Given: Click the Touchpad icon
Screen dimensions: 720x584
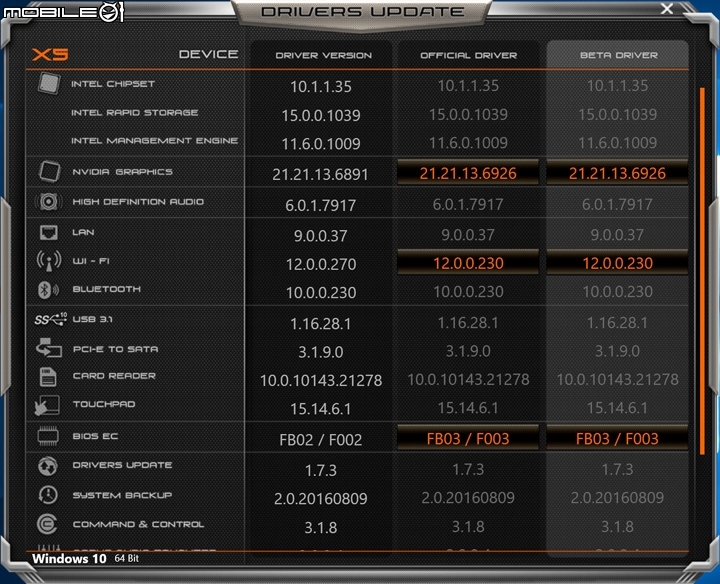Looking at the screenshot, I should (47, 405).
